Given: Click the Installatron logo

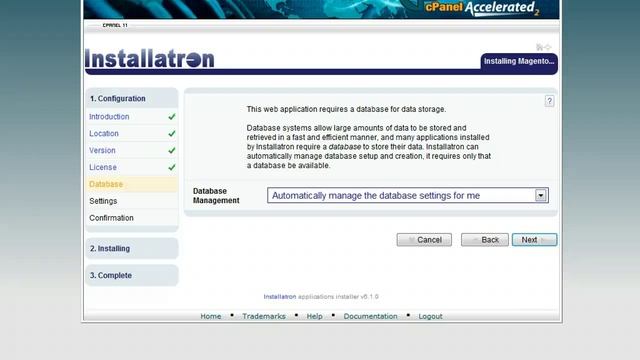Looking at the screenshot, I should (149, 59).
